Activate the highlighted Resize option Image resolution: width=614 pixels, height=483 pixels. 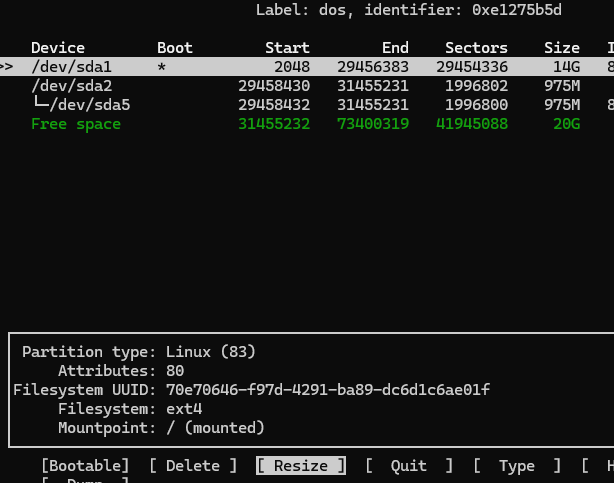coord(301,466)
